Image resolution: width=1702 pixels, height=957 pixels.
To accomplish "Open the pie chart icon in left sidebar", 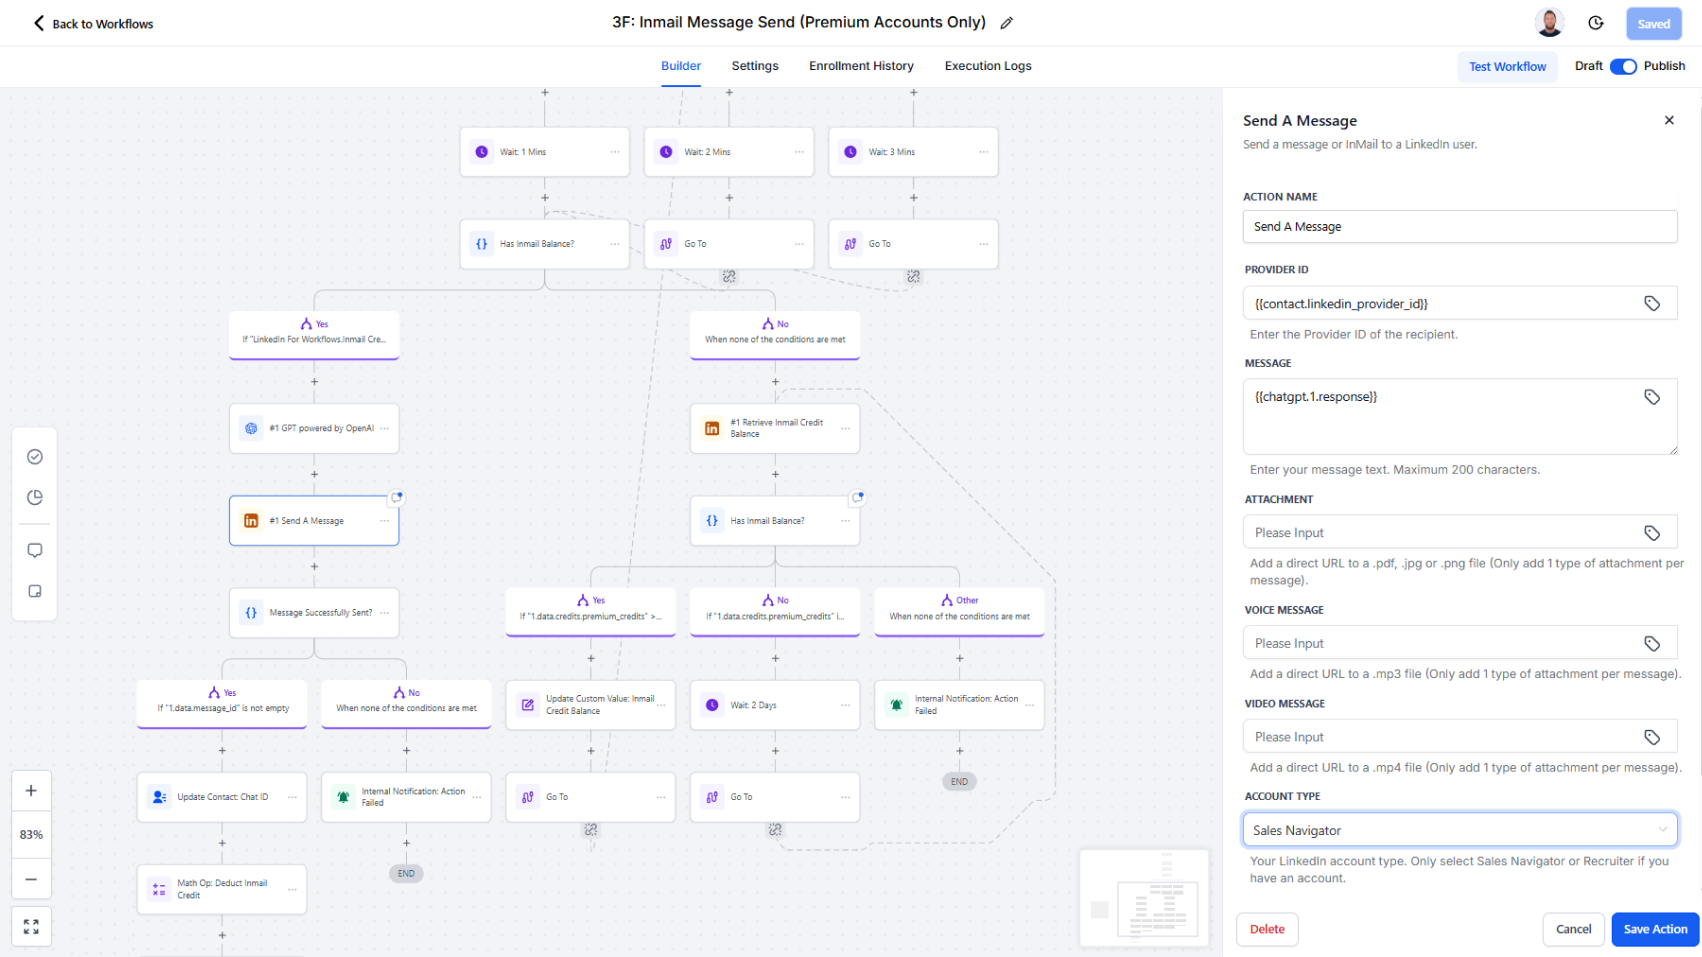I will tap(34, 497).
